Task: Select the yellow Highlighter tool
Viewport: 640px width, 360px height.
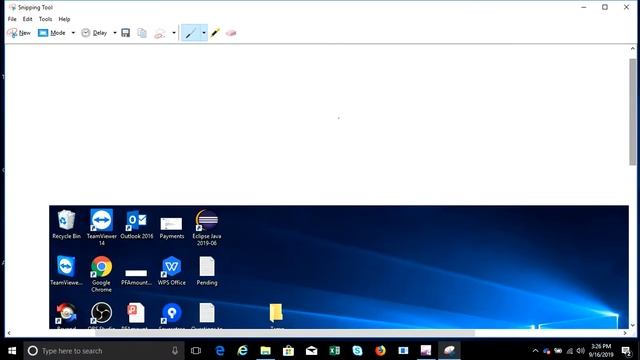Action: (x=215, y=33)
